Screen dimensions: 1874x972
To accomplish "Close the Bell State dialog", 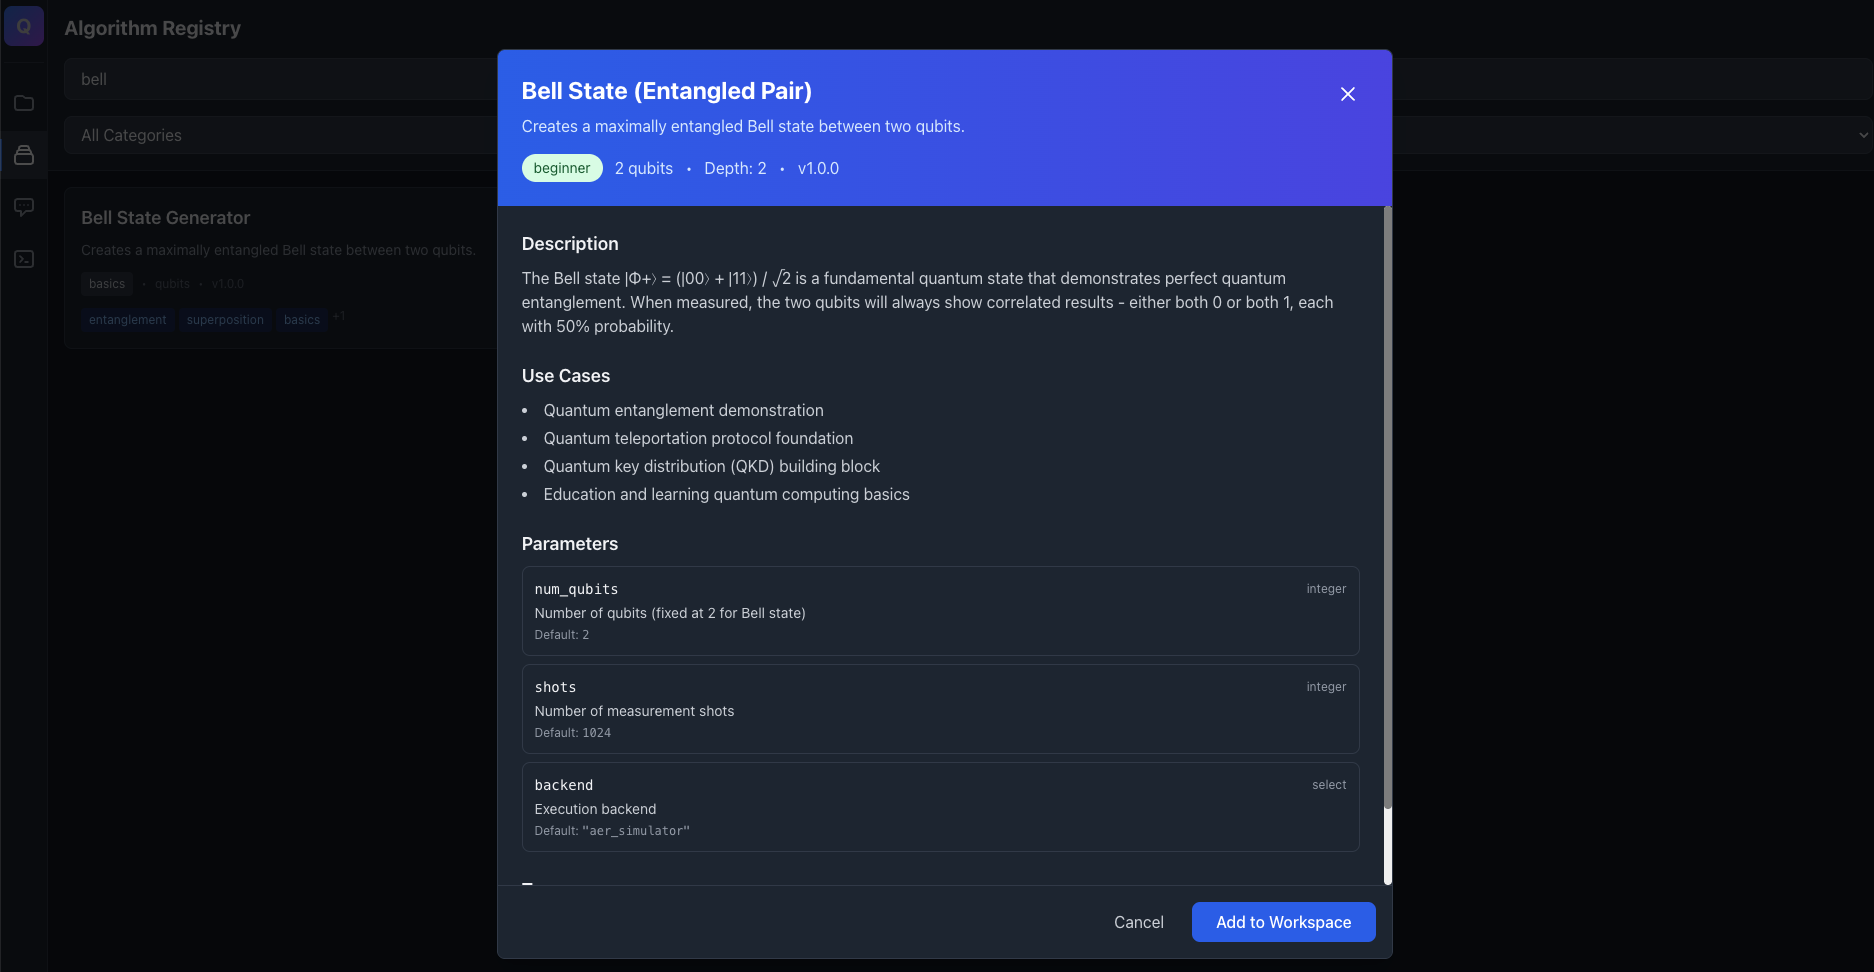I will point(1347,94).
